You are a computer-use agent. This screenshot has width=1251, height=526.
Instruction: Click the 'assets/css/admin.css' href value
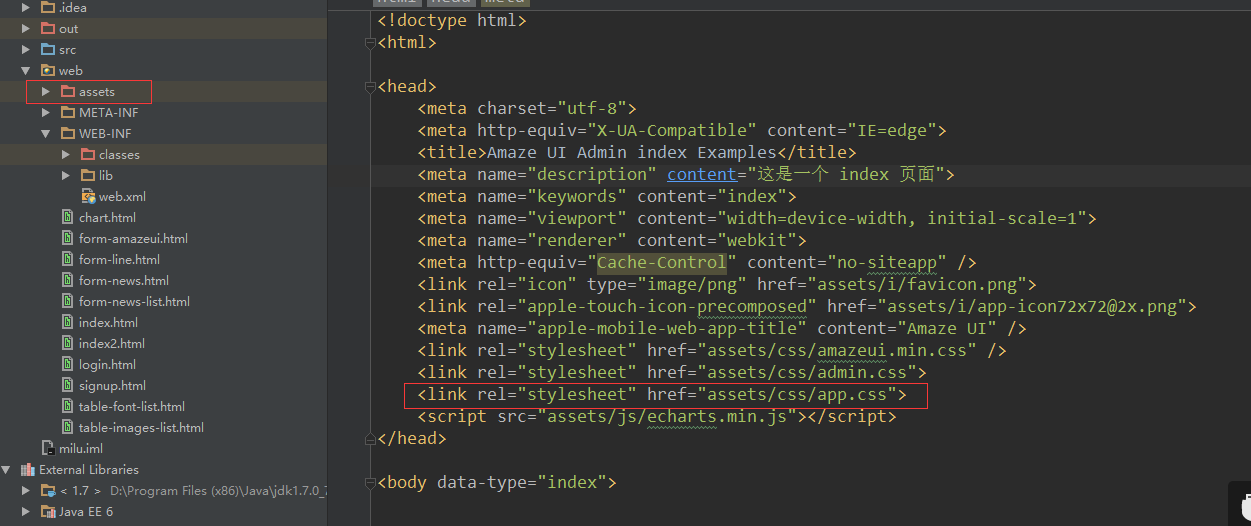click(807, 372)
